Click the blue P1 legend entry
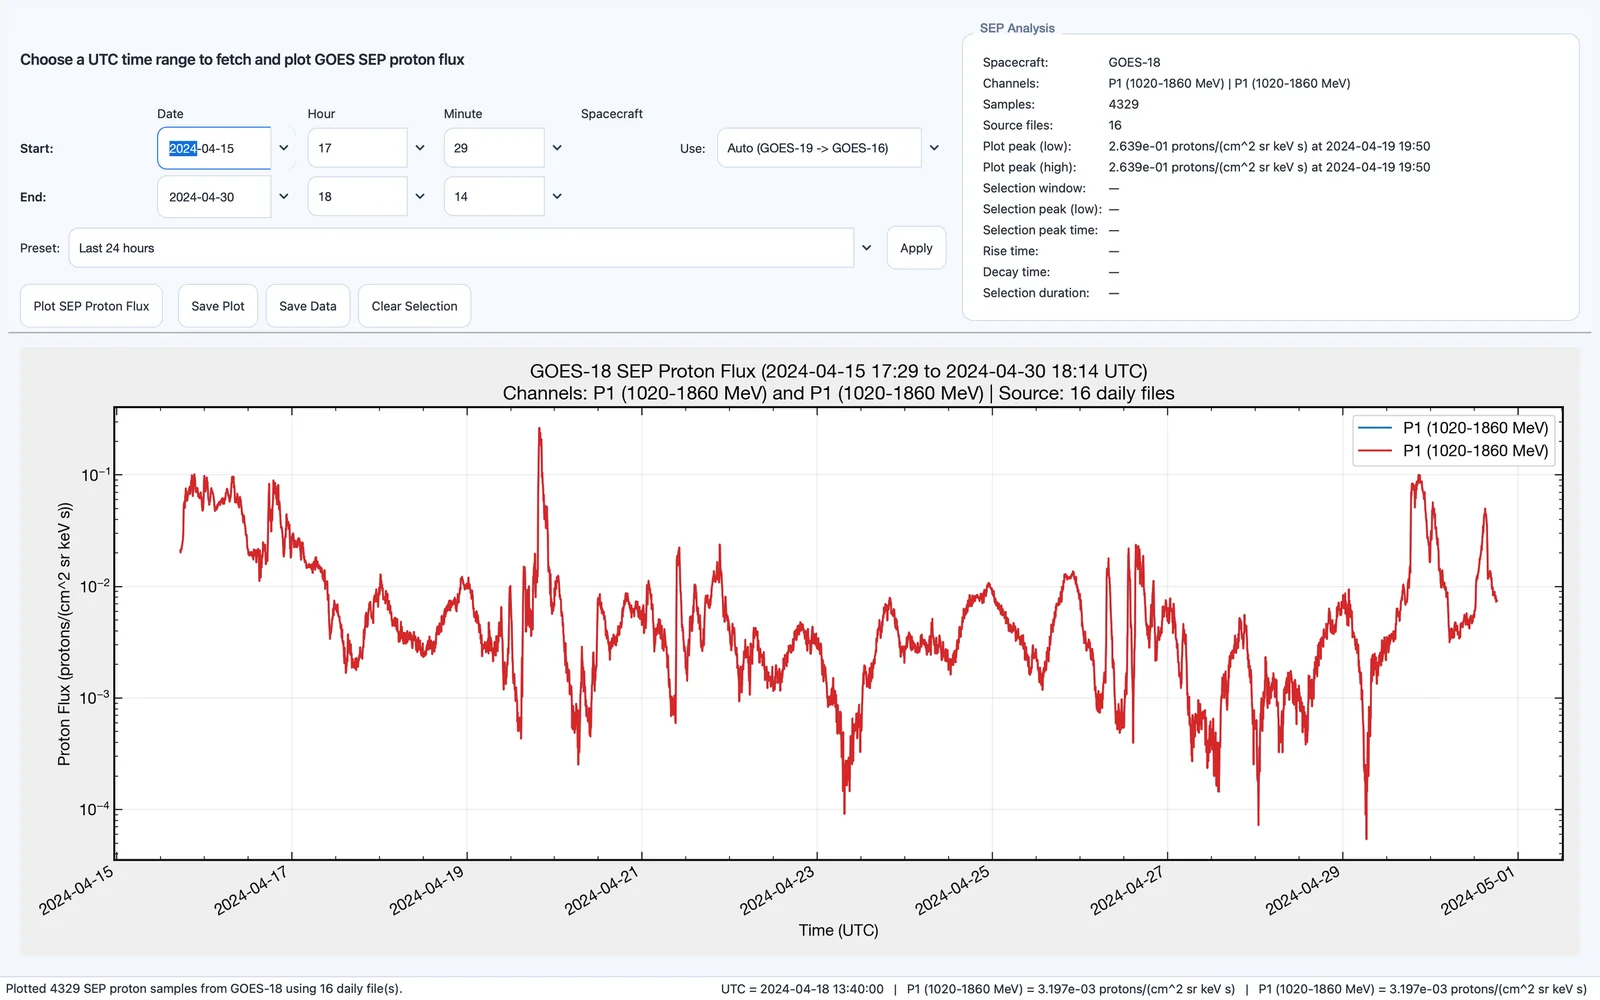This screenshot has width=1600, height=1000. pos(1453,428)
